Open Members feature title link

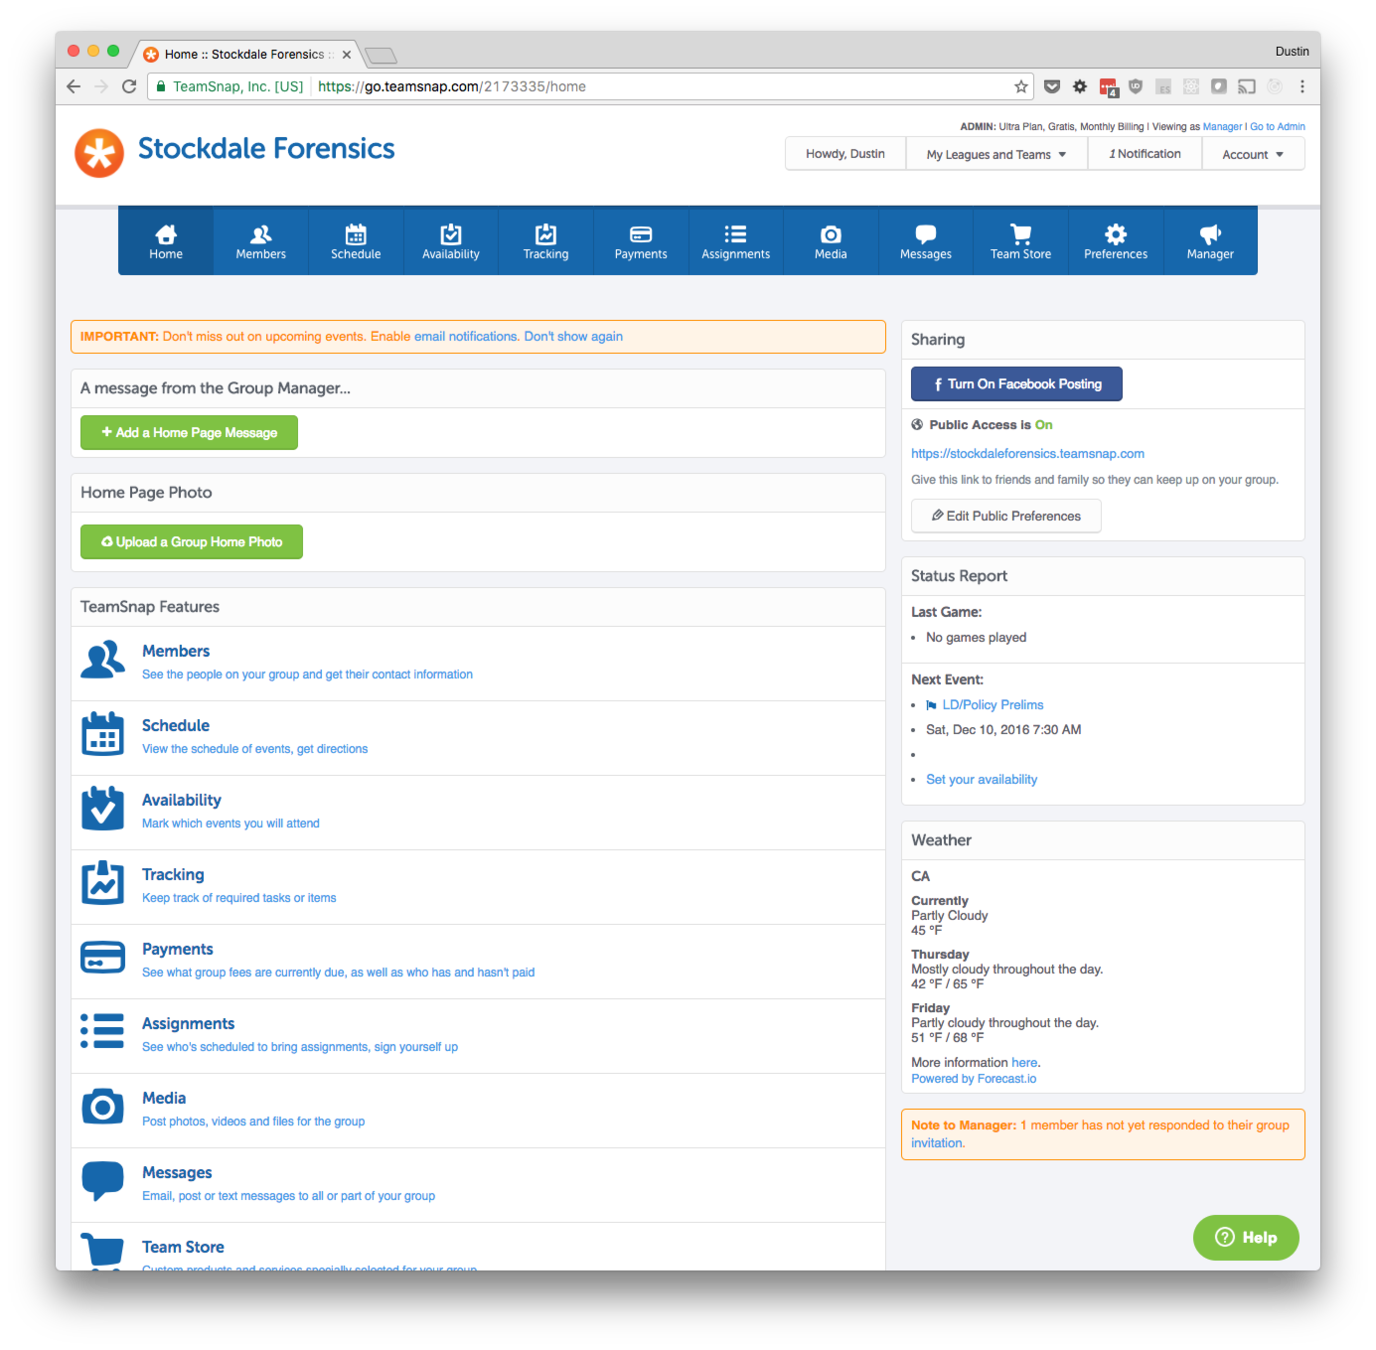pyautogui.click(x=176, y=651)
